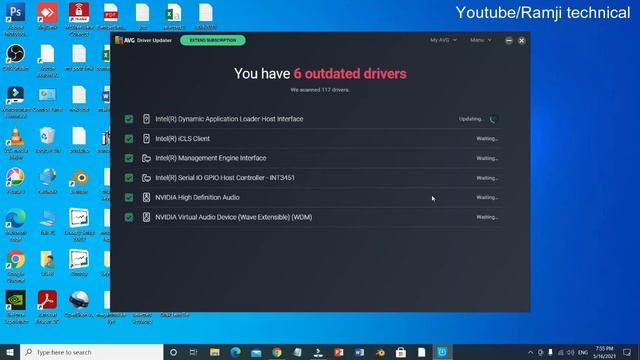Open Microsoft Edge desktop shortcut
Viewport: 640px width, 360px height.
[x=16, y=225]
